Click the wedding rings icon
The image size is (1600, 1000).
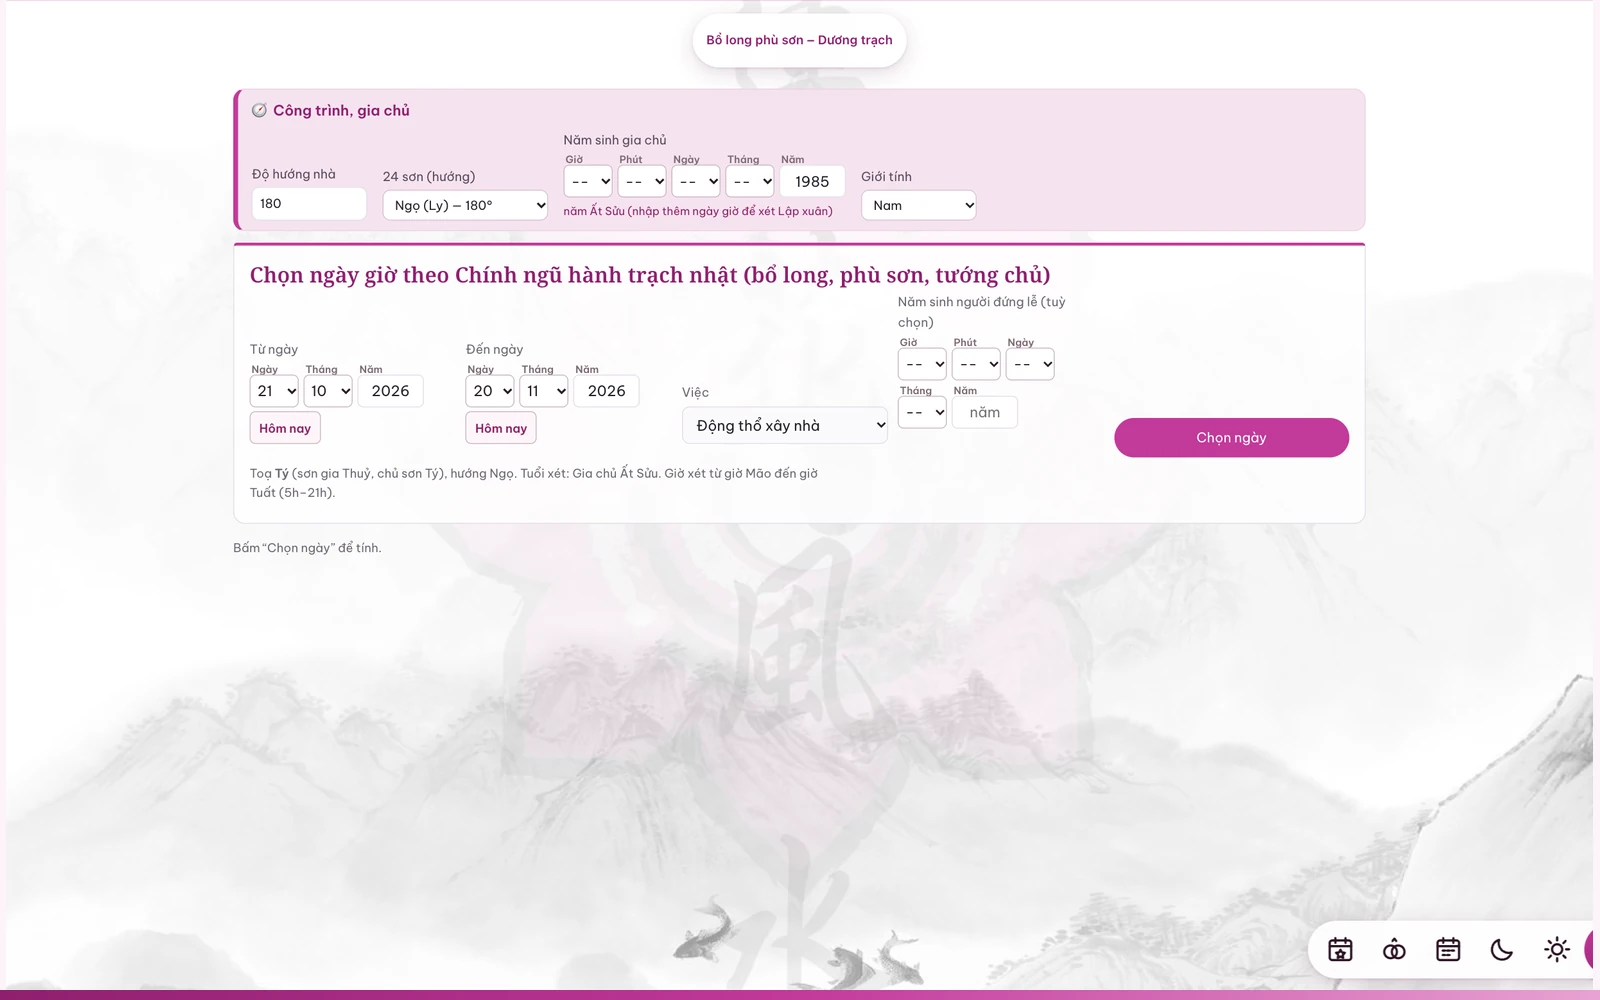tap(1394, 950)
